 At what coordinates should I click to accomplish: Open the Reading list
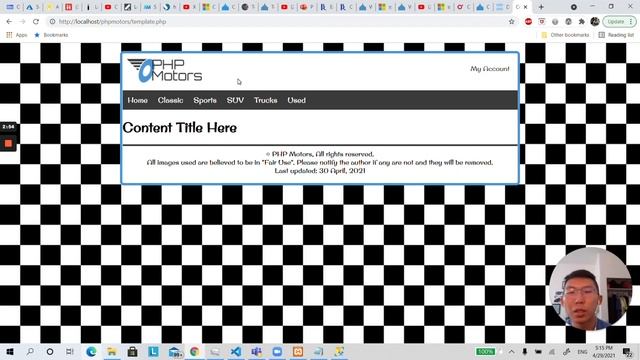point(616,35)
